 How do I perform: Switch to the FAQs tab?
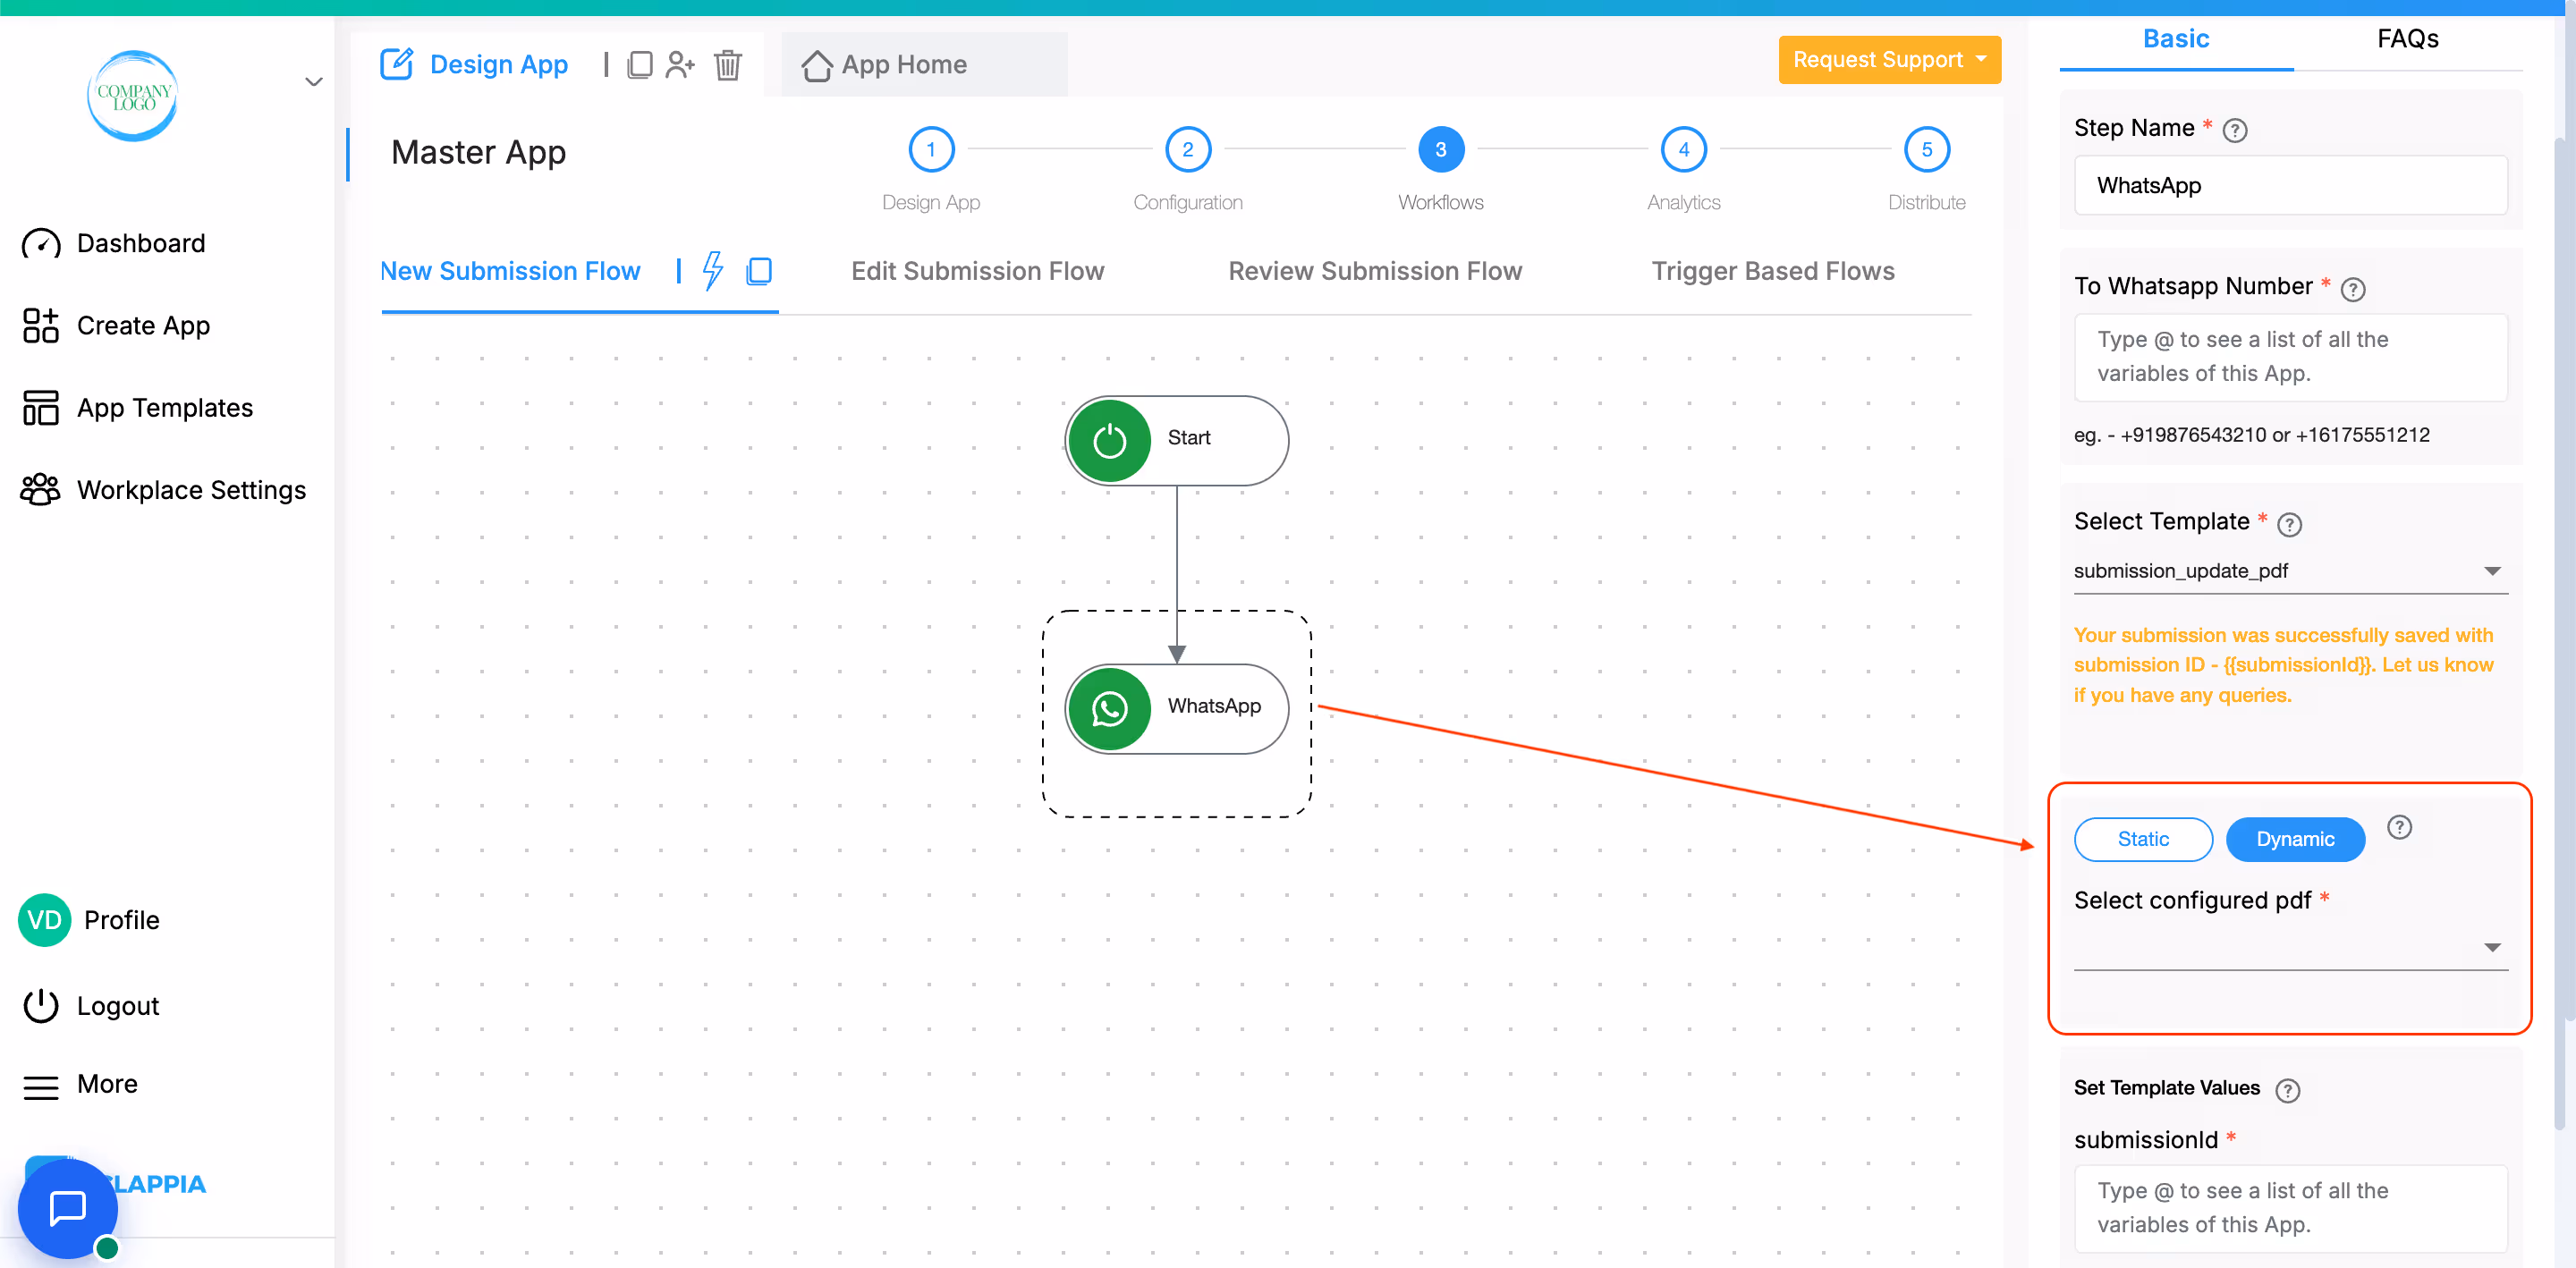tap(2406, 39)
